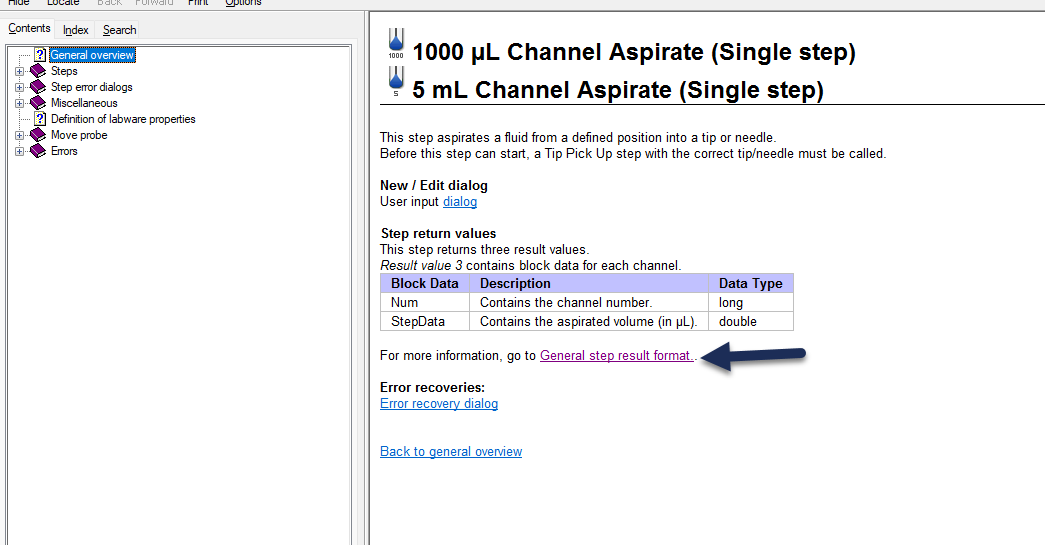Open the User input dialog link

[x=460, y=202]
